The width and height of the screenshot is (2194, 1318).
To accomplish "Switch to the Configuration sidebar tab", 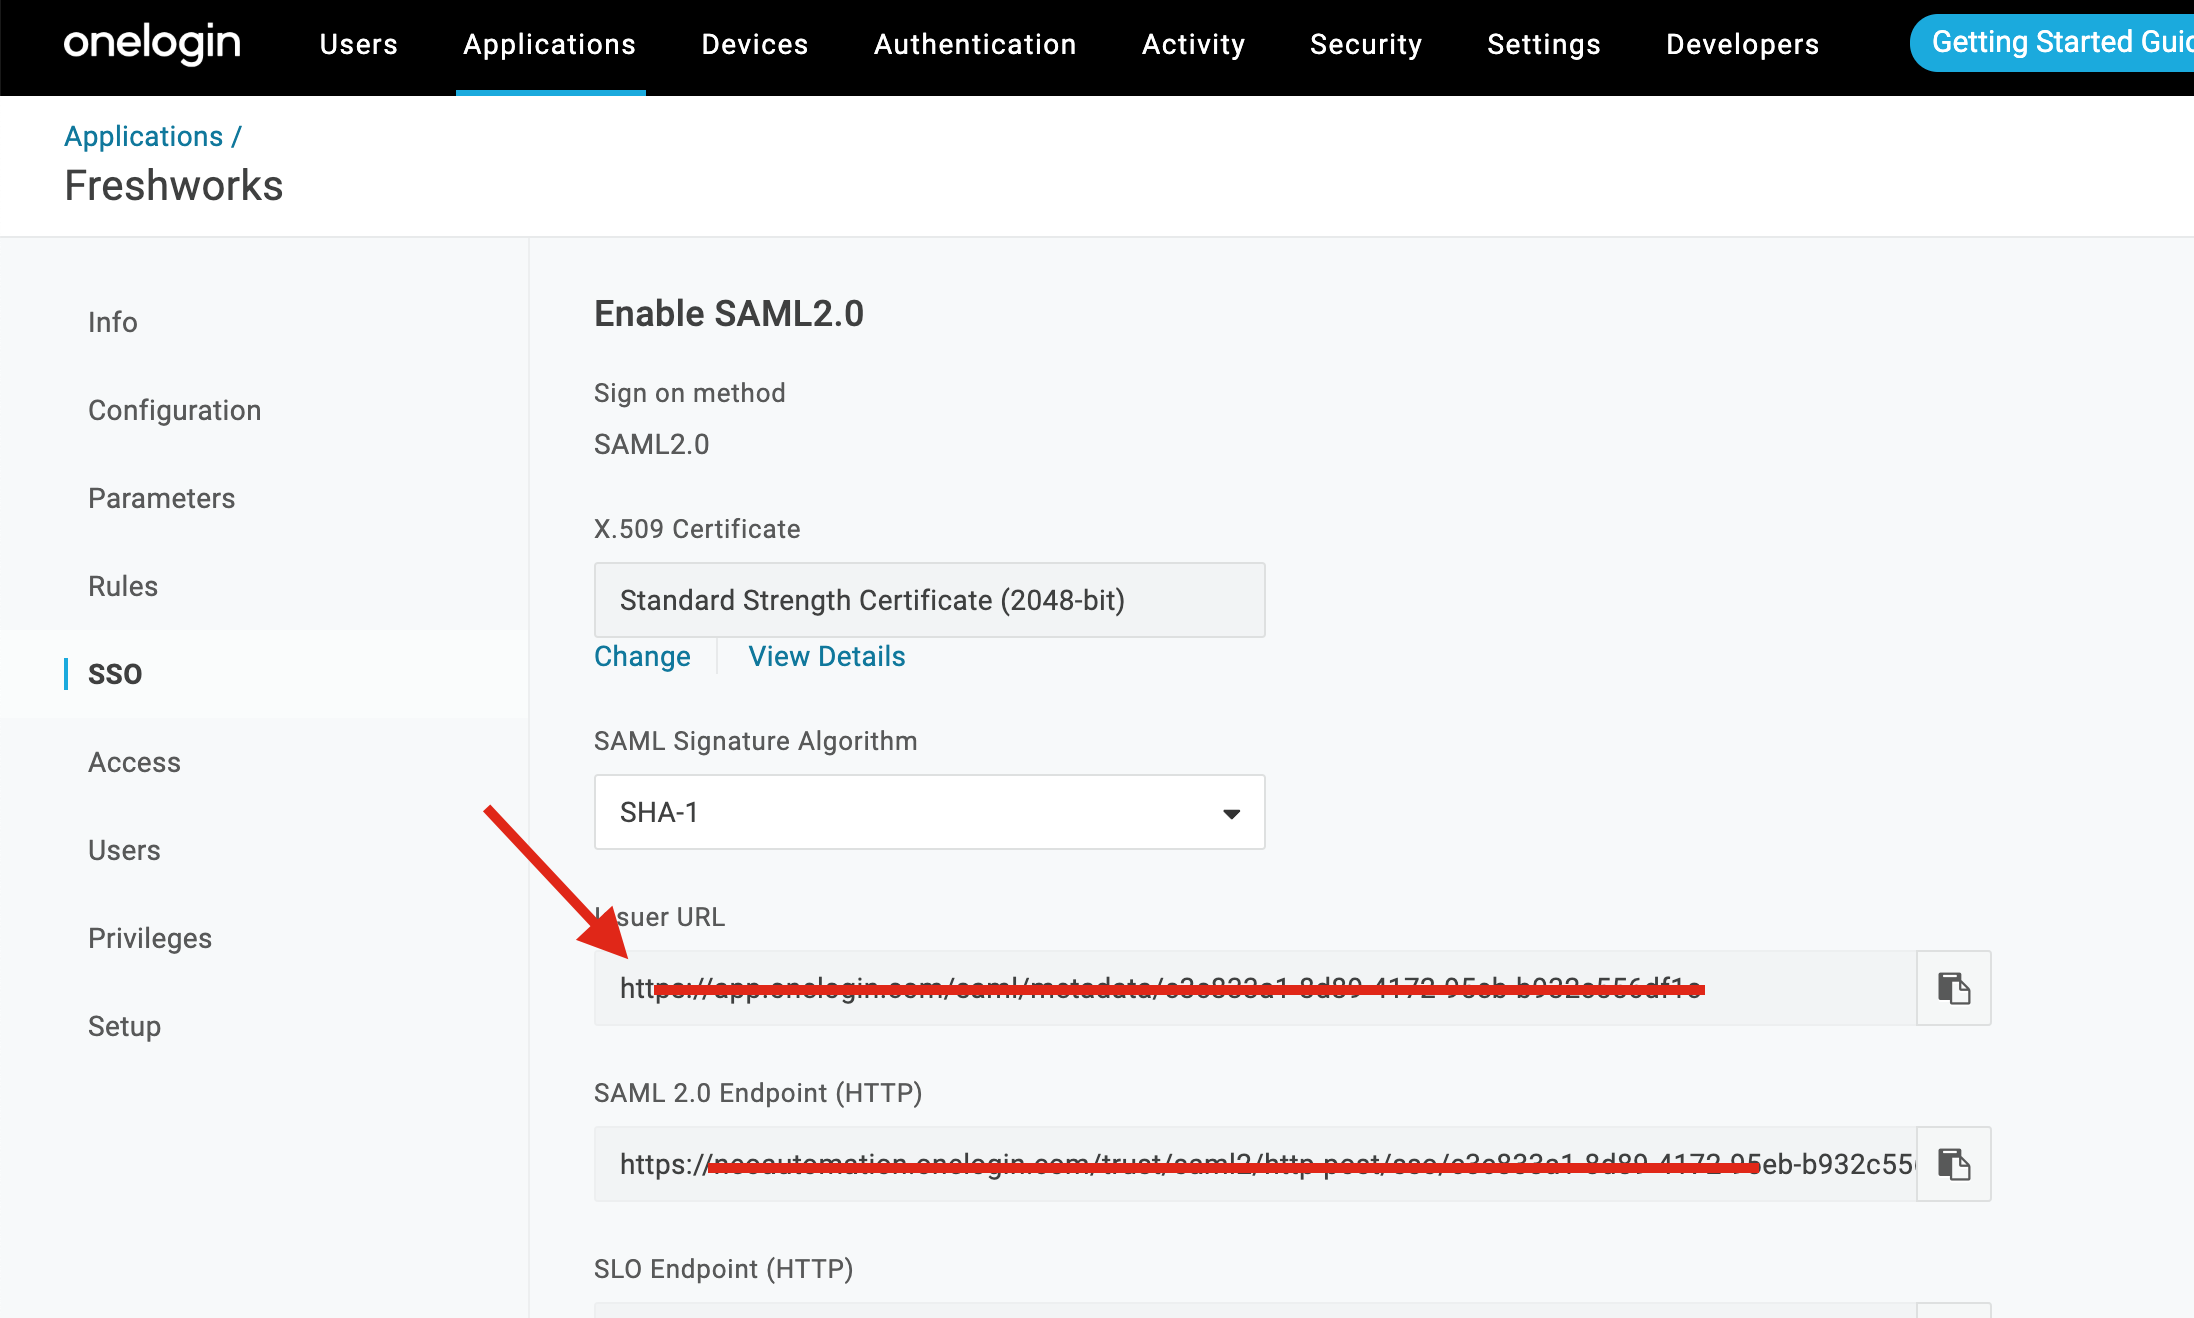I will point(174,410).
